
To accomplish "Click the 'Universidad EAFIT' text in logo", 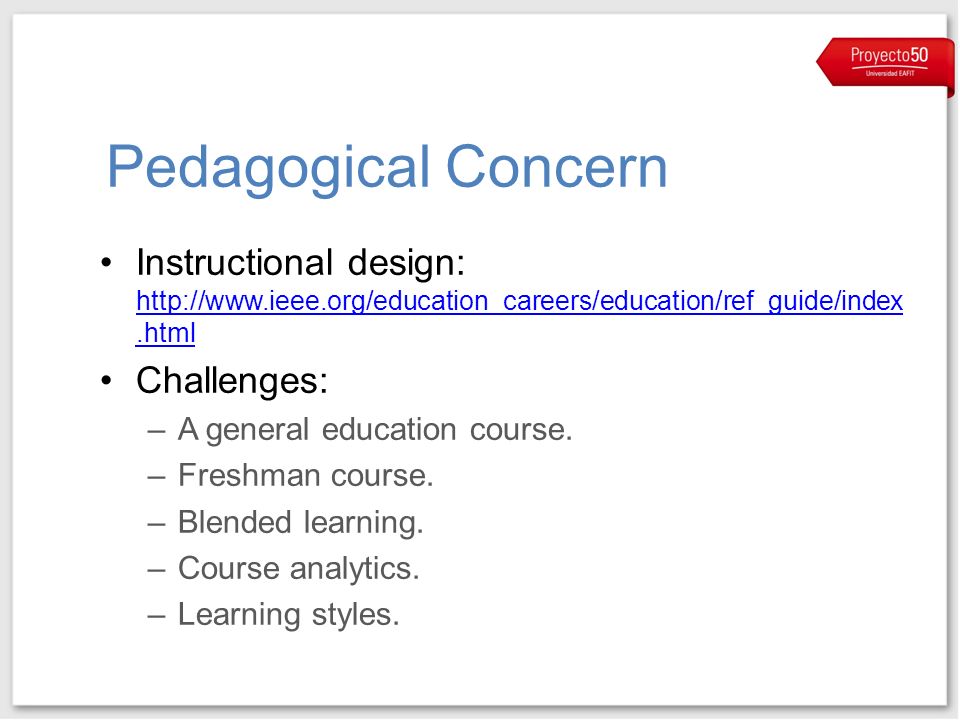I will click(x=890, y=73).
